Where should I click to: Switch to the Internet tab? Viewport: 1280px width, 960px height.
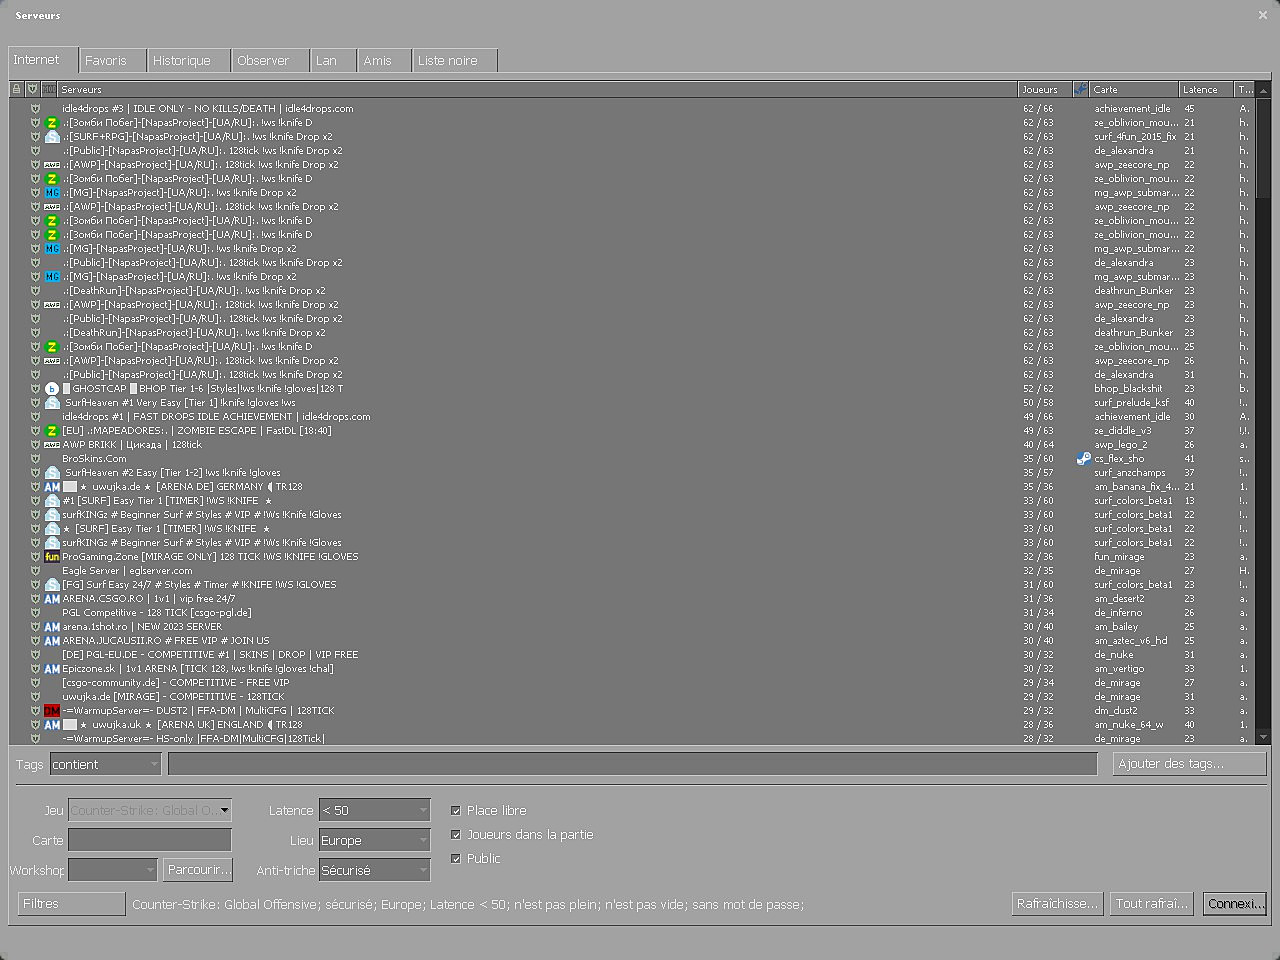[43, 60]
